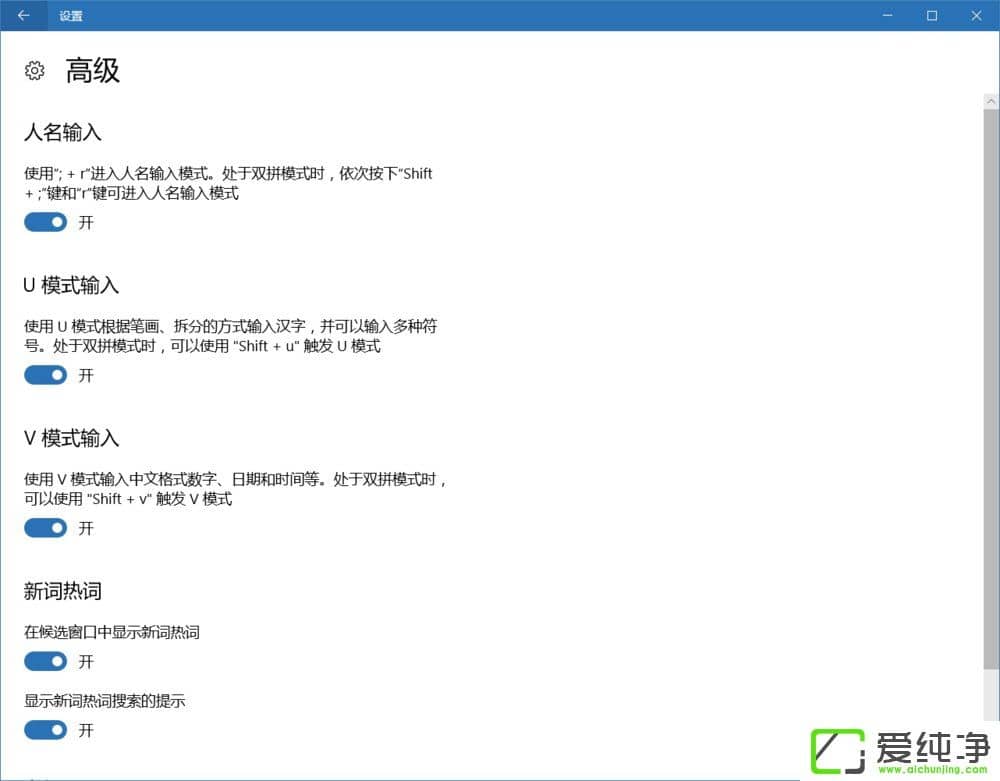Image resolution: width=1000 pixels, height=781 pixels.
Task: Click the gear icon beside the 高级 heading
Action: pos(34,70)
